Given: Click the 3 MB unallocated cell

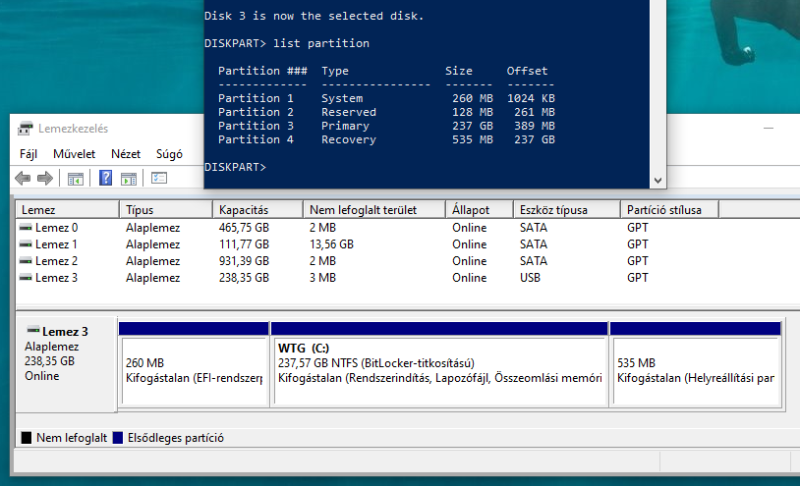Looking at the screenshot, I should tap(322, 278).
